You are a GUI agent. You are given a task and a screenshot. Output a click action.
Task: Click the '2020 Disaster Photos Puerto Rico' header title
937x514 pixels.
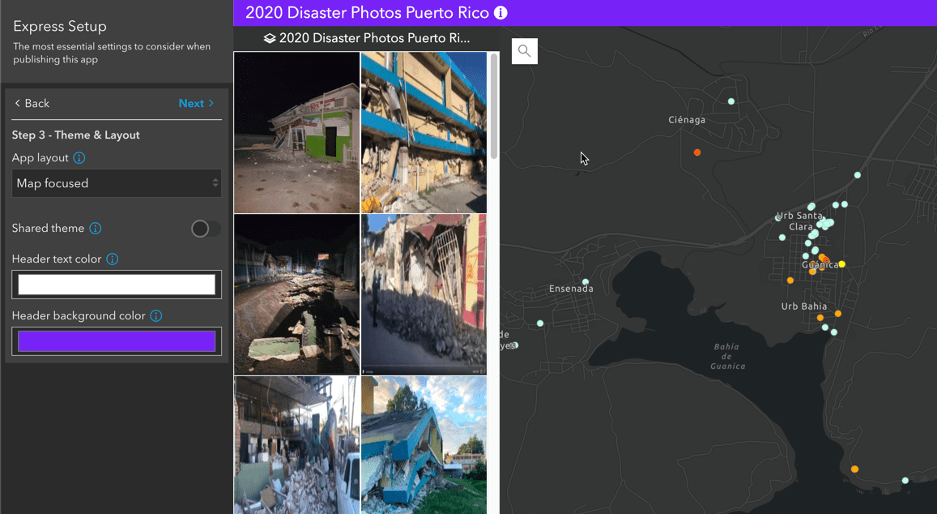click(367, 13)
